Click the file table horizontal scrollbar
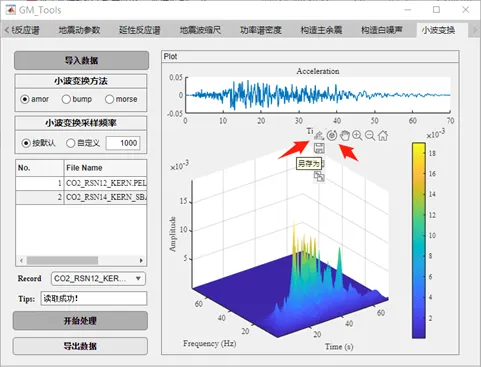Viewport: 481px width, 367px height. tap(81, 260)
